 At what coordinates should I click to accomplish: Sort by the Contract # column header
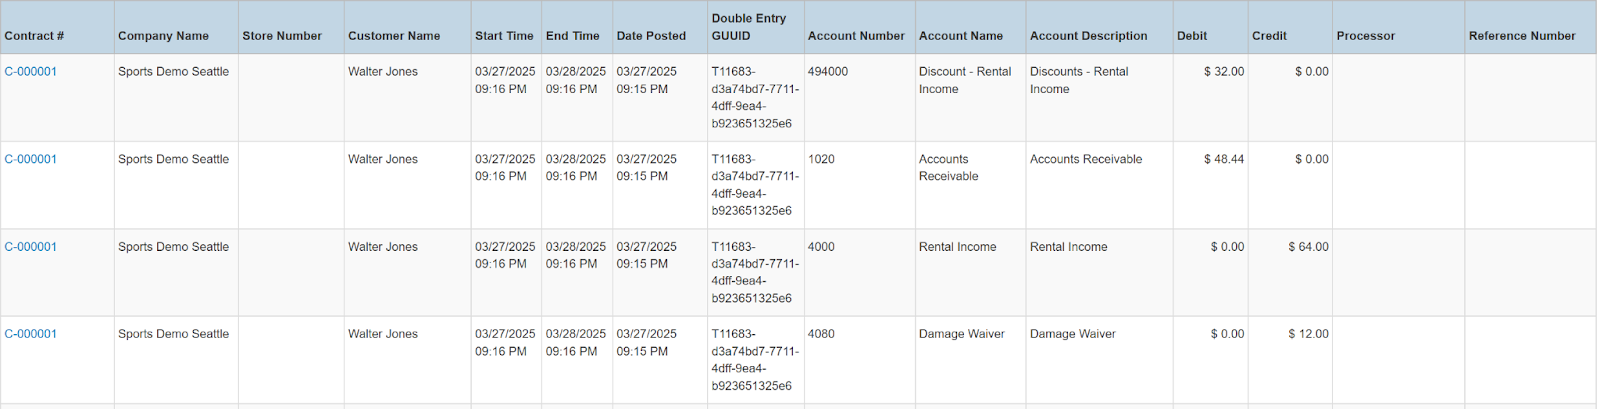click(x=34, y=36)
